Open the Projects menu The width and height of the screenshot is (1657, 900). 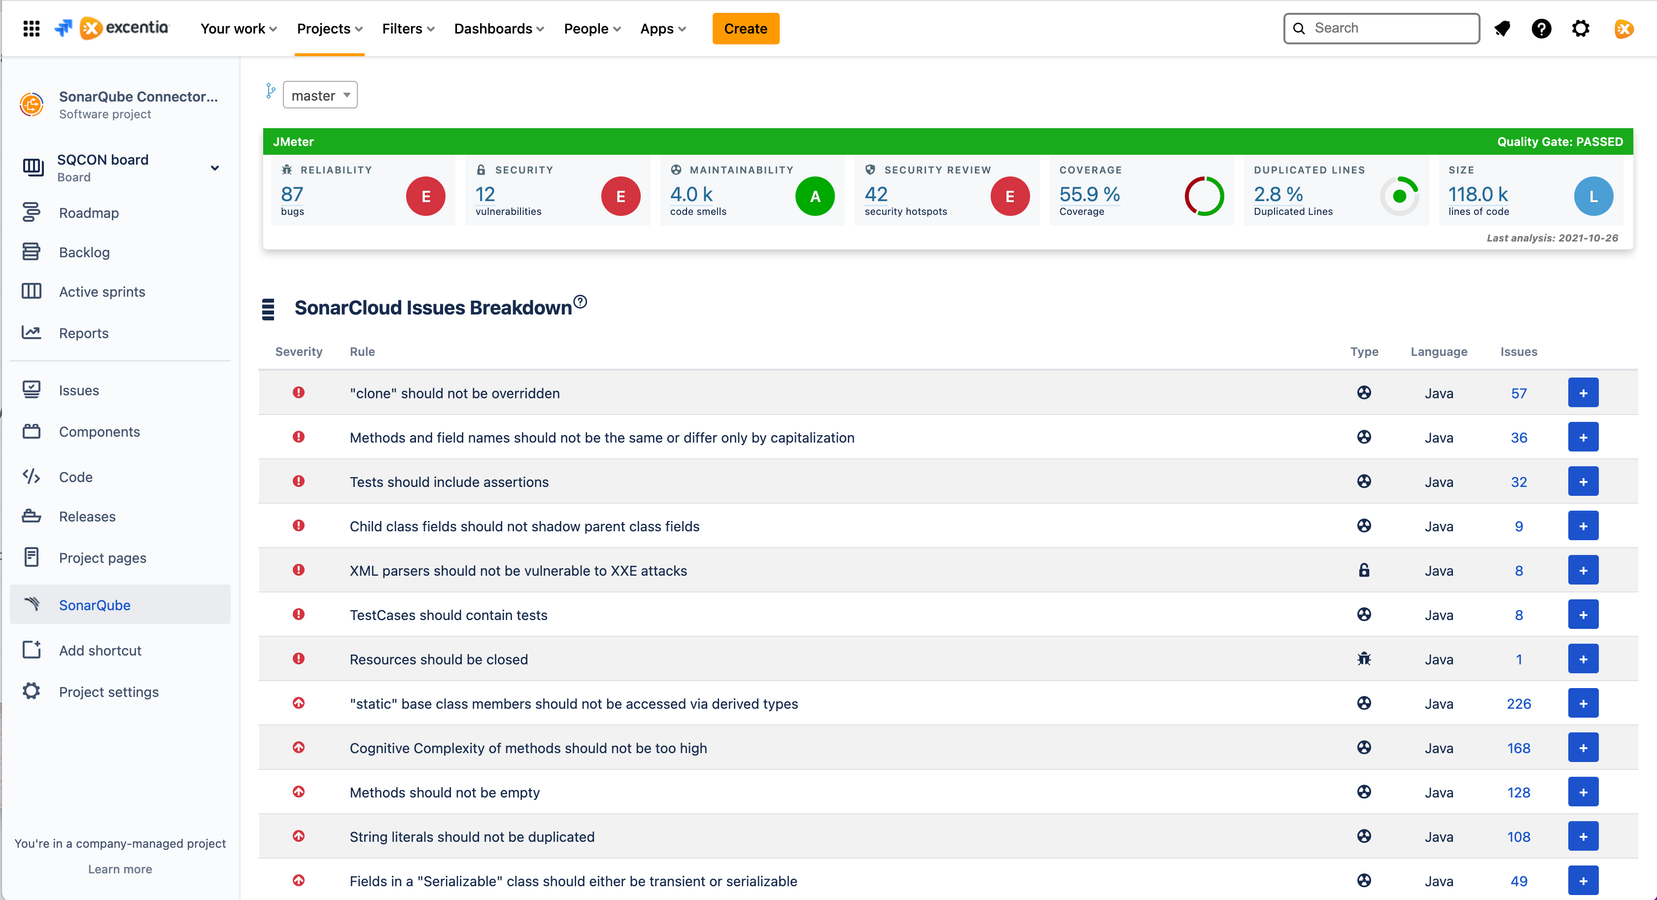329,29
